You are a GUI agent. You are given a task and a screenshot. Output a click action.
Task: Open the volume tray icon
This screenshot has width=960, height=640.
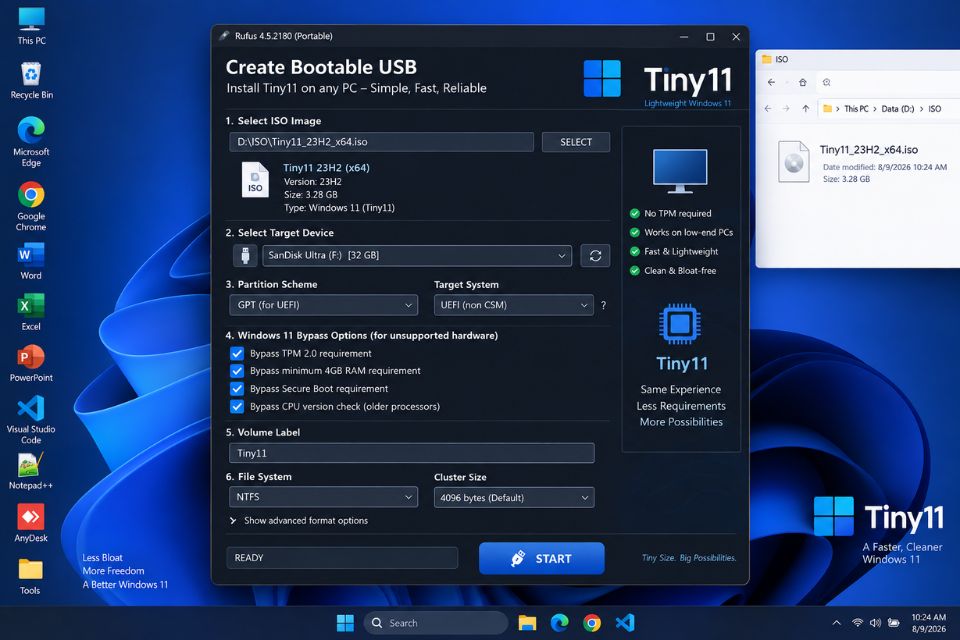(876, 623)
